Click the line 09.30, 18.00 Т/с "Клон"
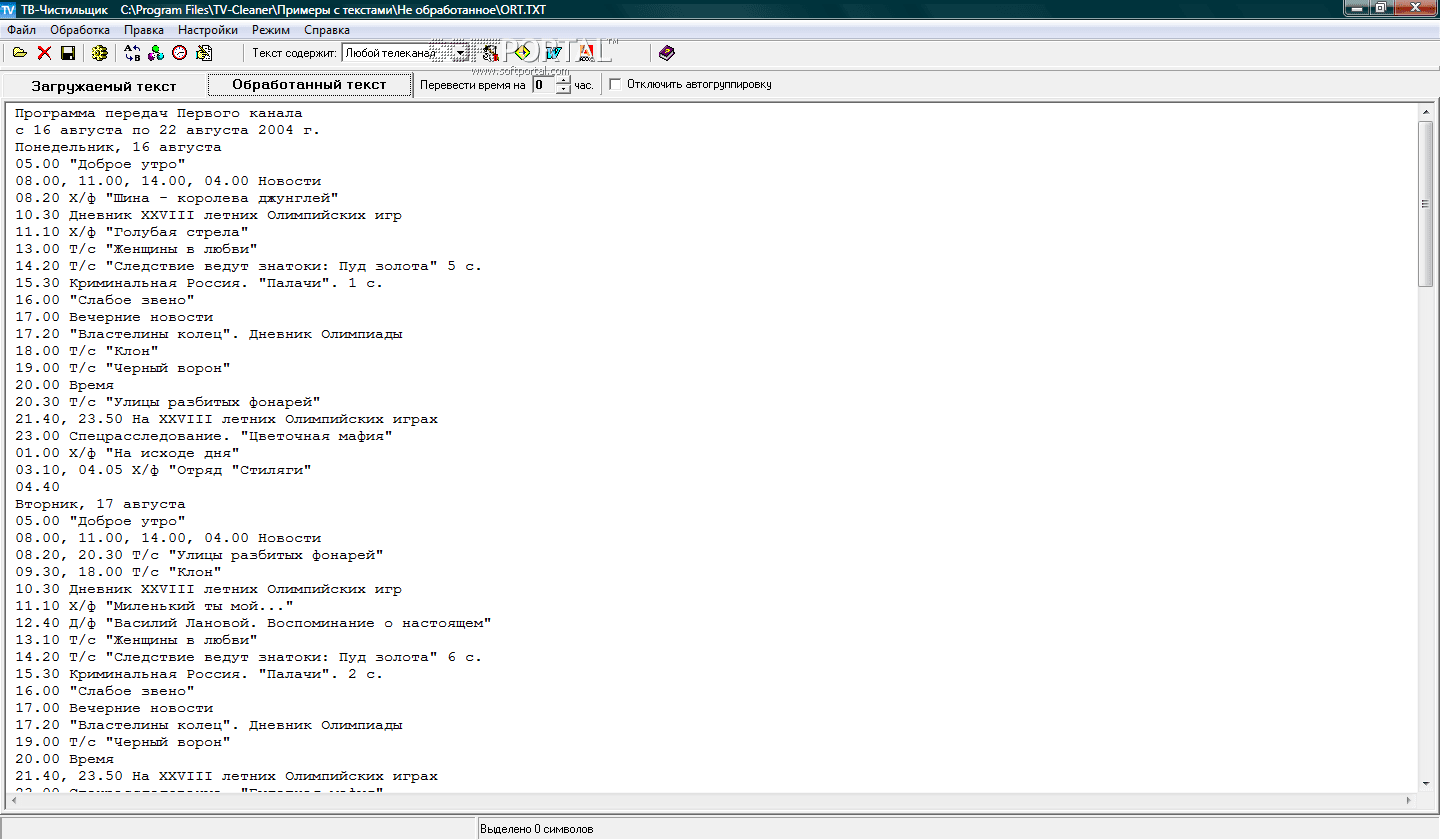Viewport: 1440px width, 840px height. tap(118, 572)
